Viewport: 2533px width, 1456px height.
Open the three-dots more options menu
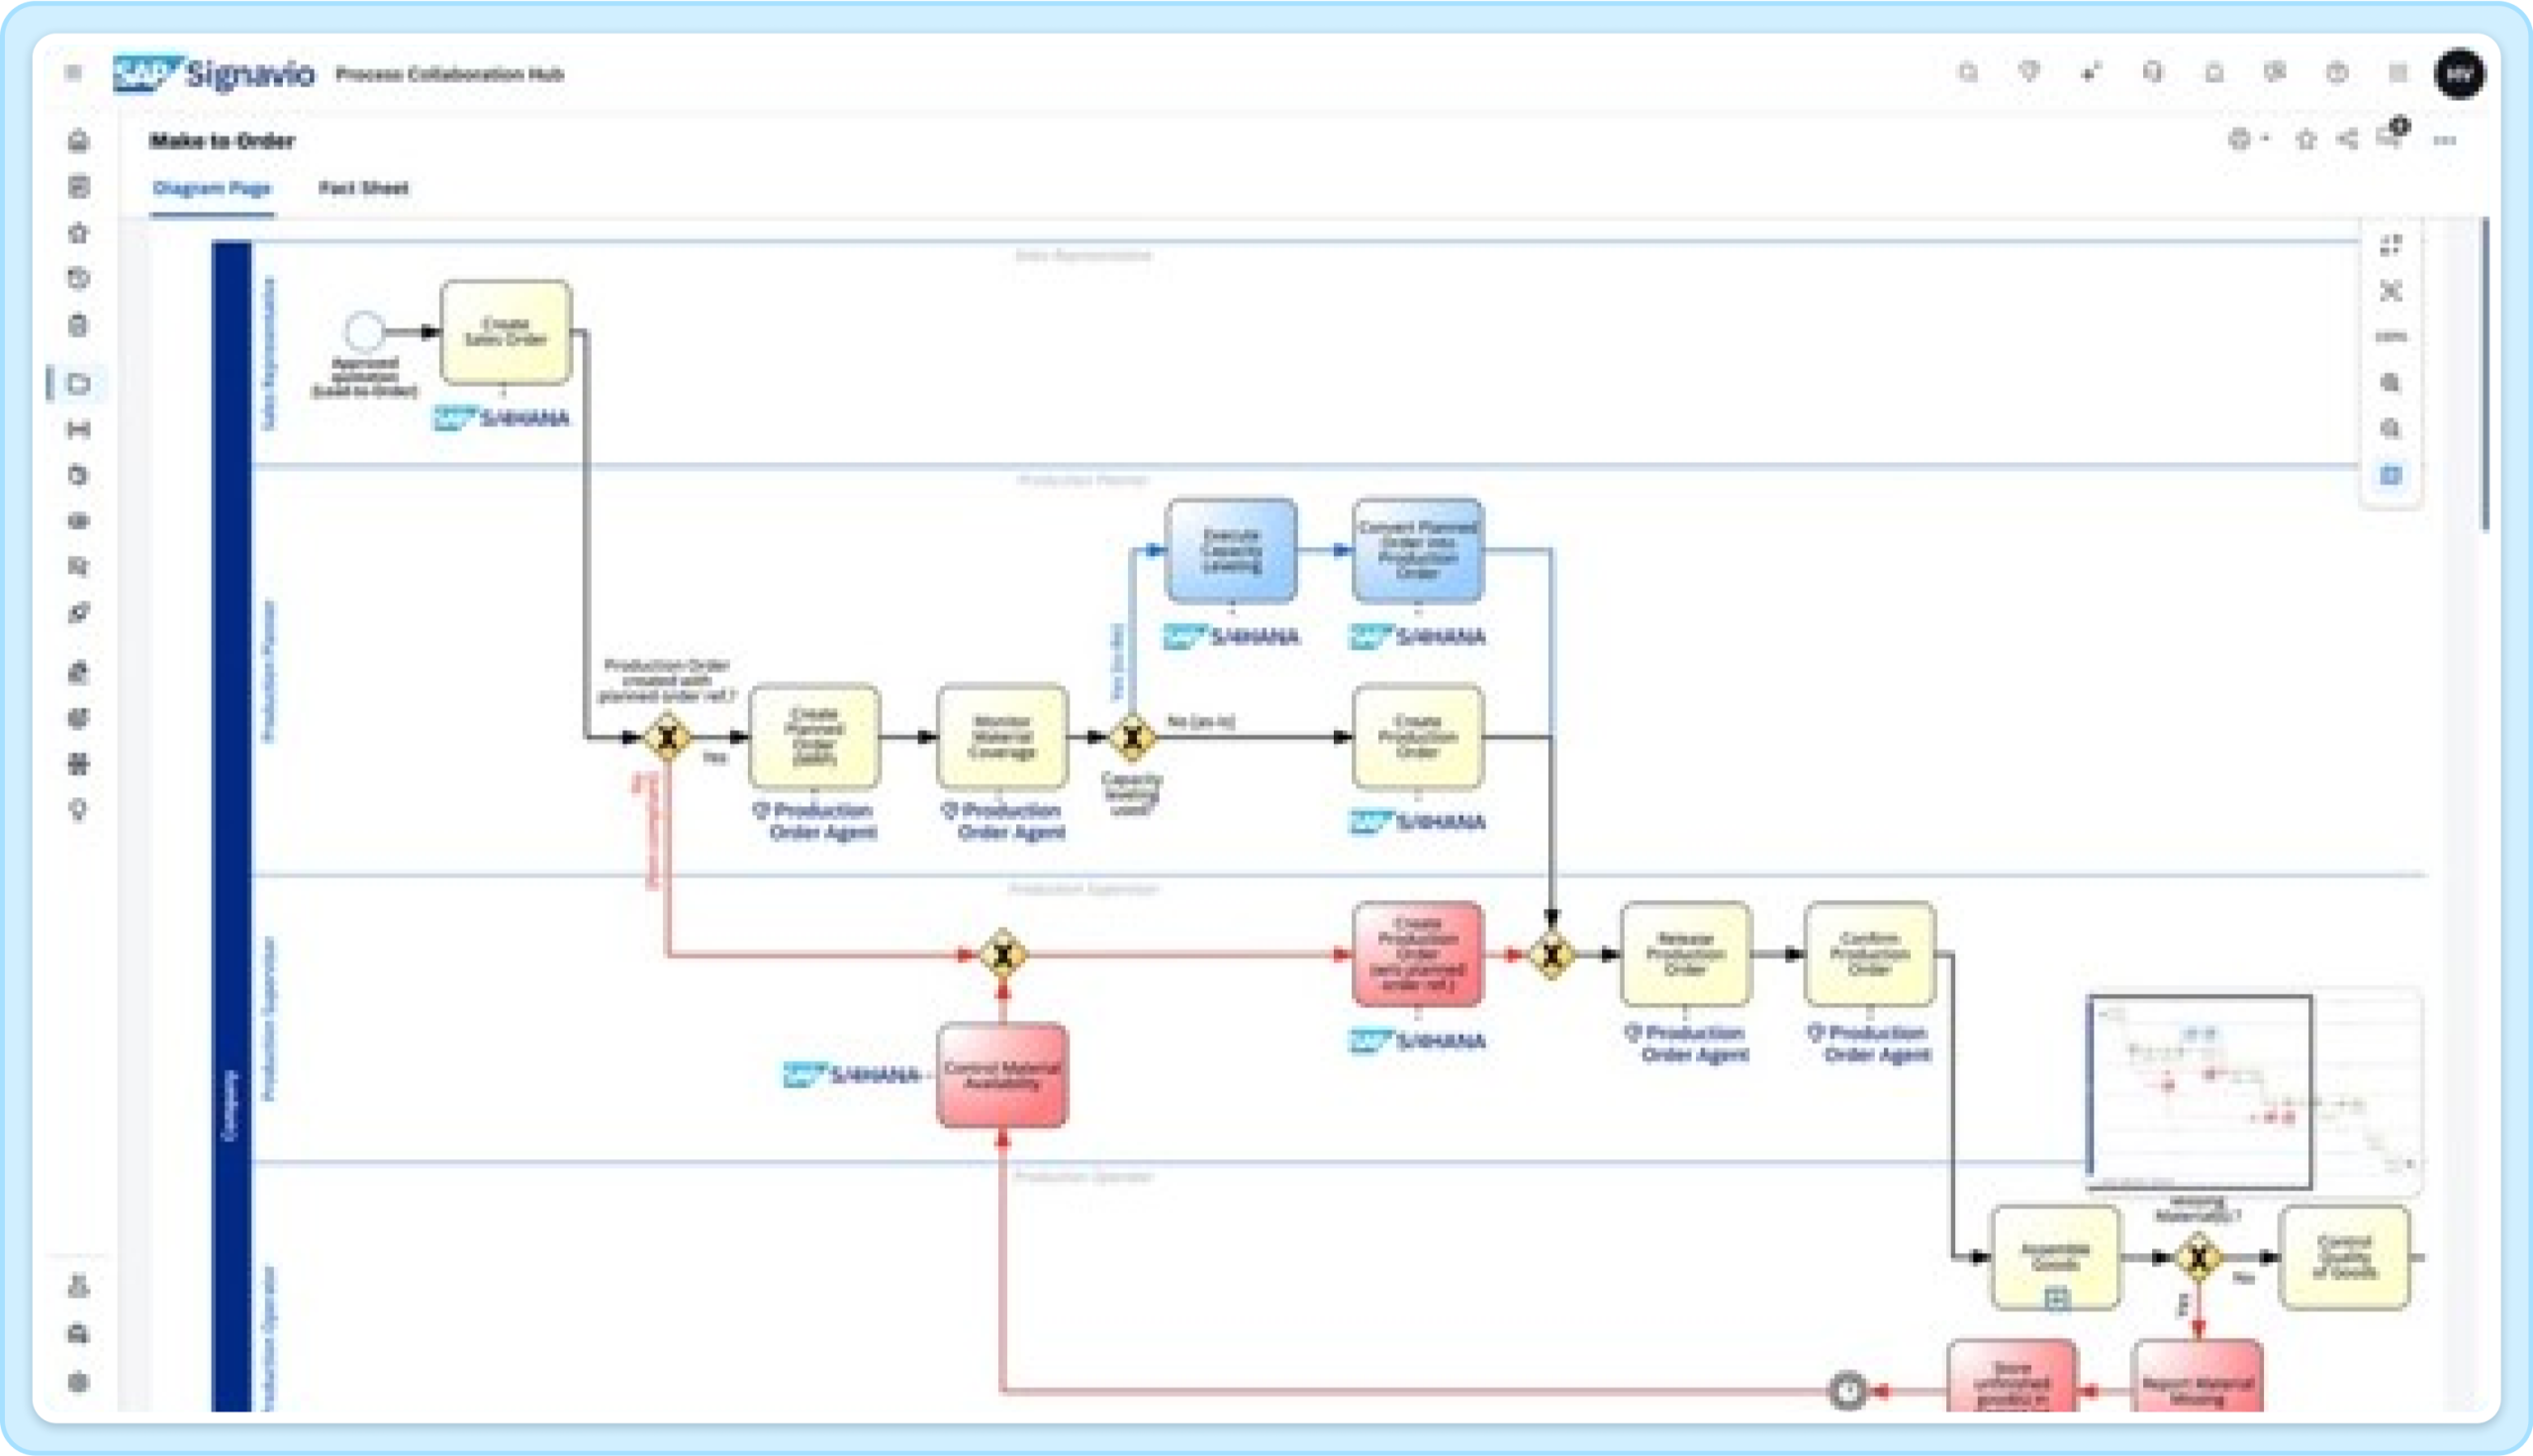pyautogui.click(x=2445, y=140)
